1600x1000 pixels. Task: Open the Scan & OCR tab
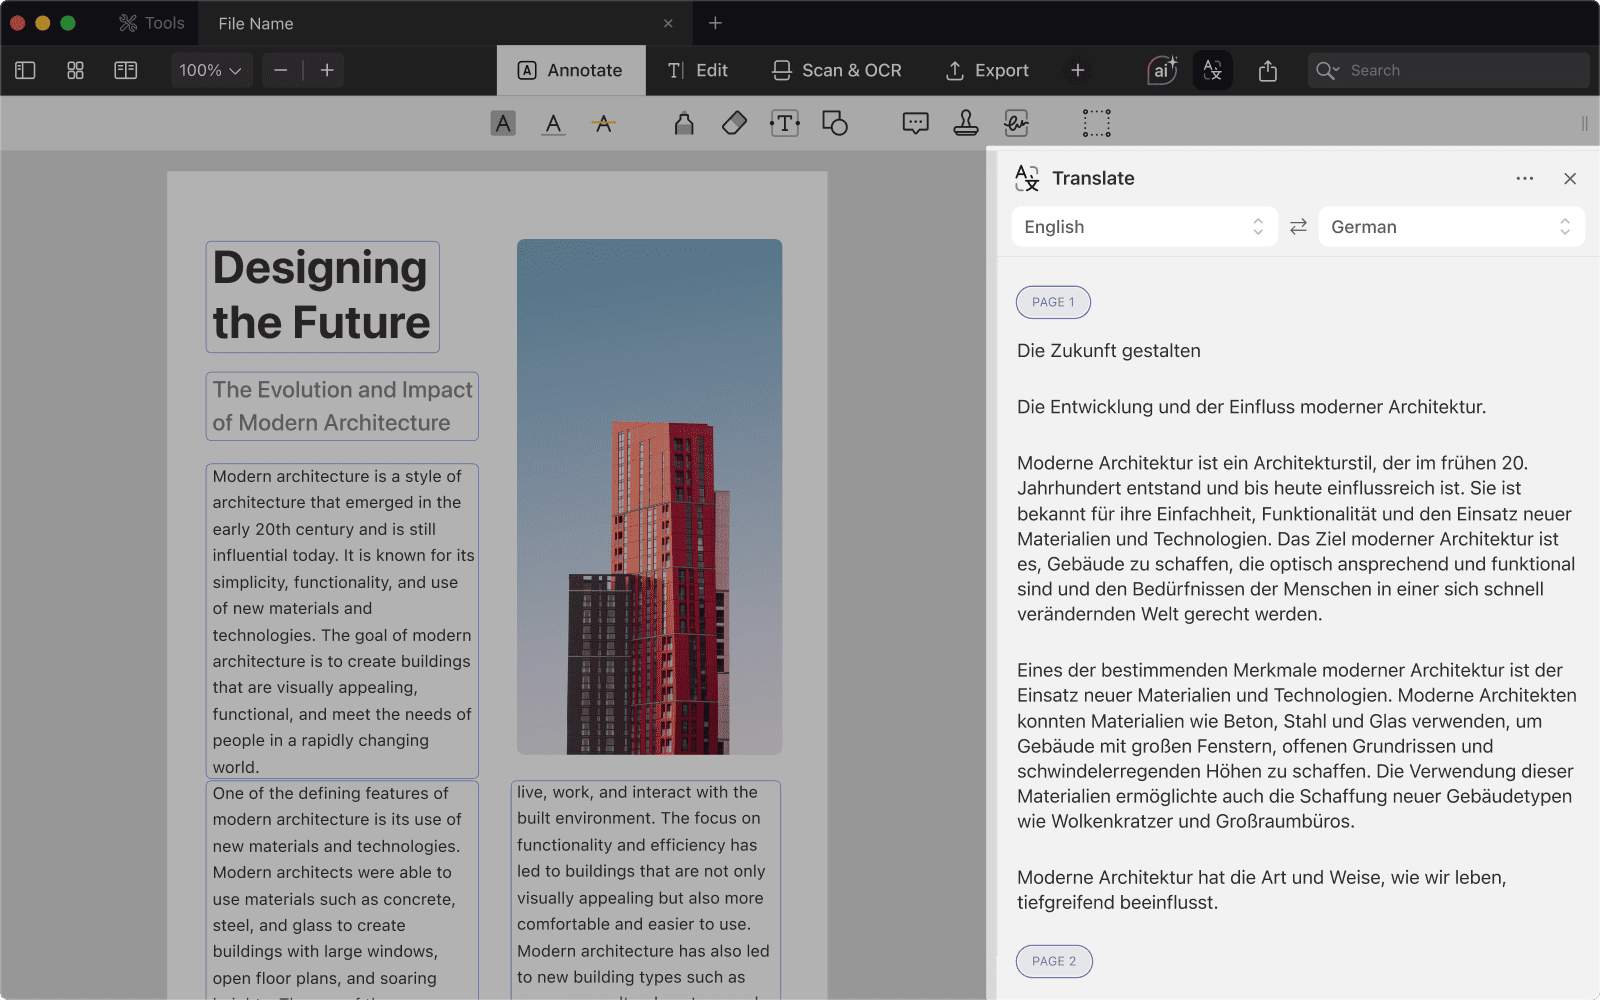[x=837, y=71]
